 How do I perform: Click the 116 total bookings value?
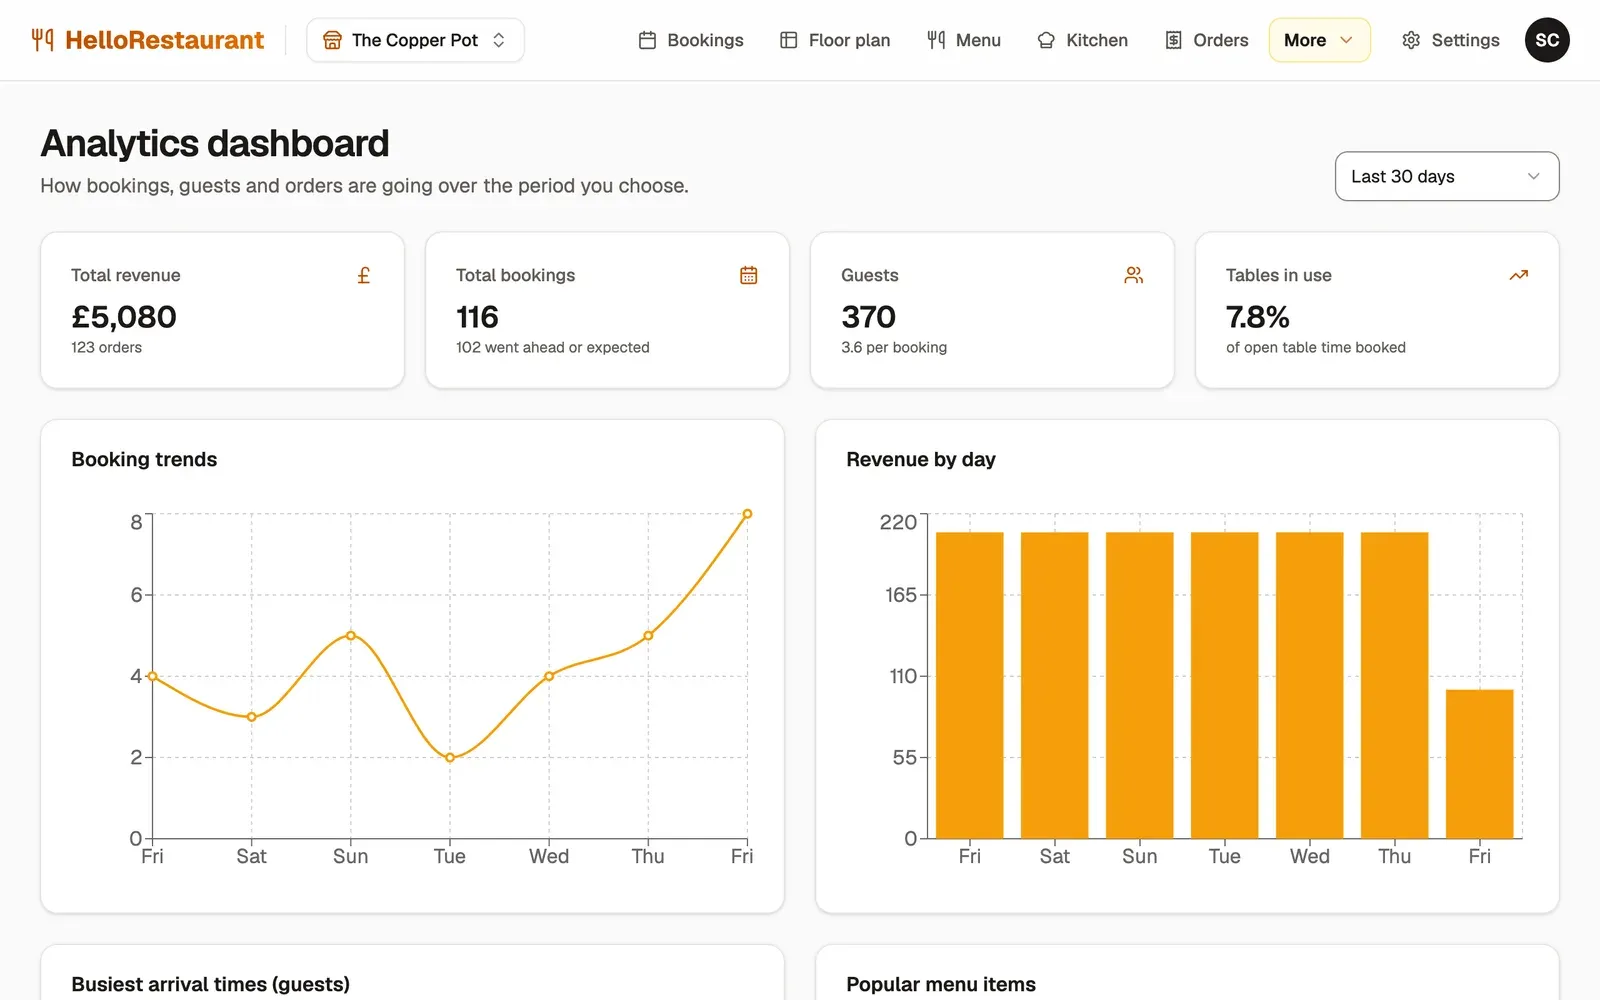pyautogui.click(x=477, y=317)
